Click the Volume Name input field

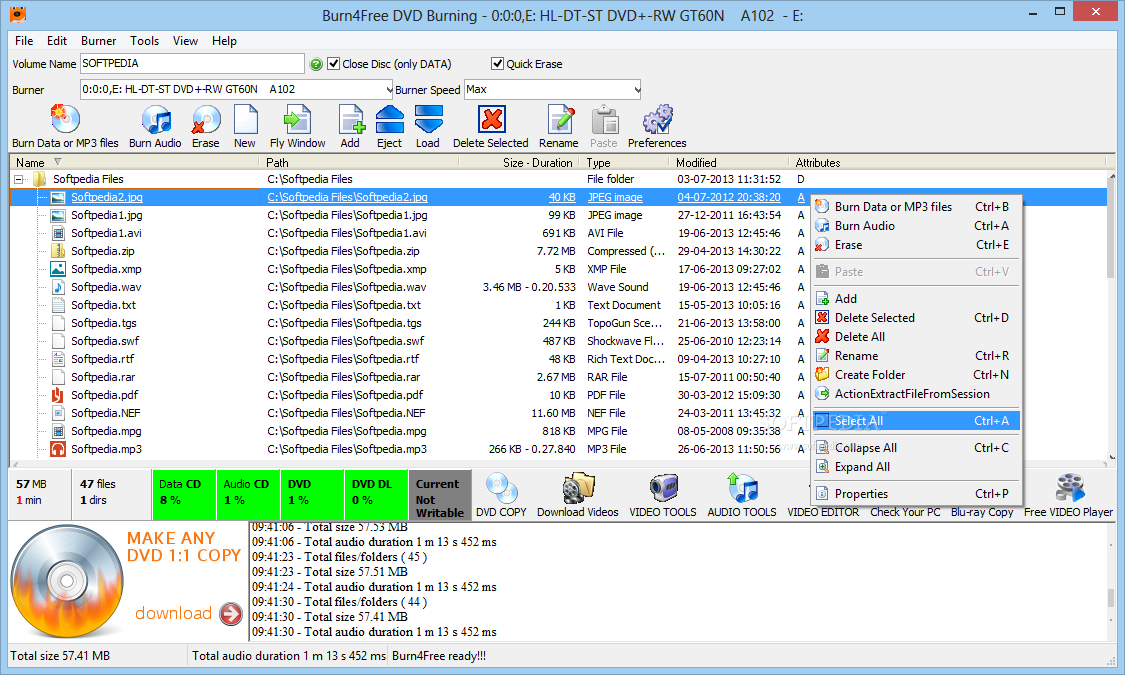pyautogui.click(x=192, y=63)
